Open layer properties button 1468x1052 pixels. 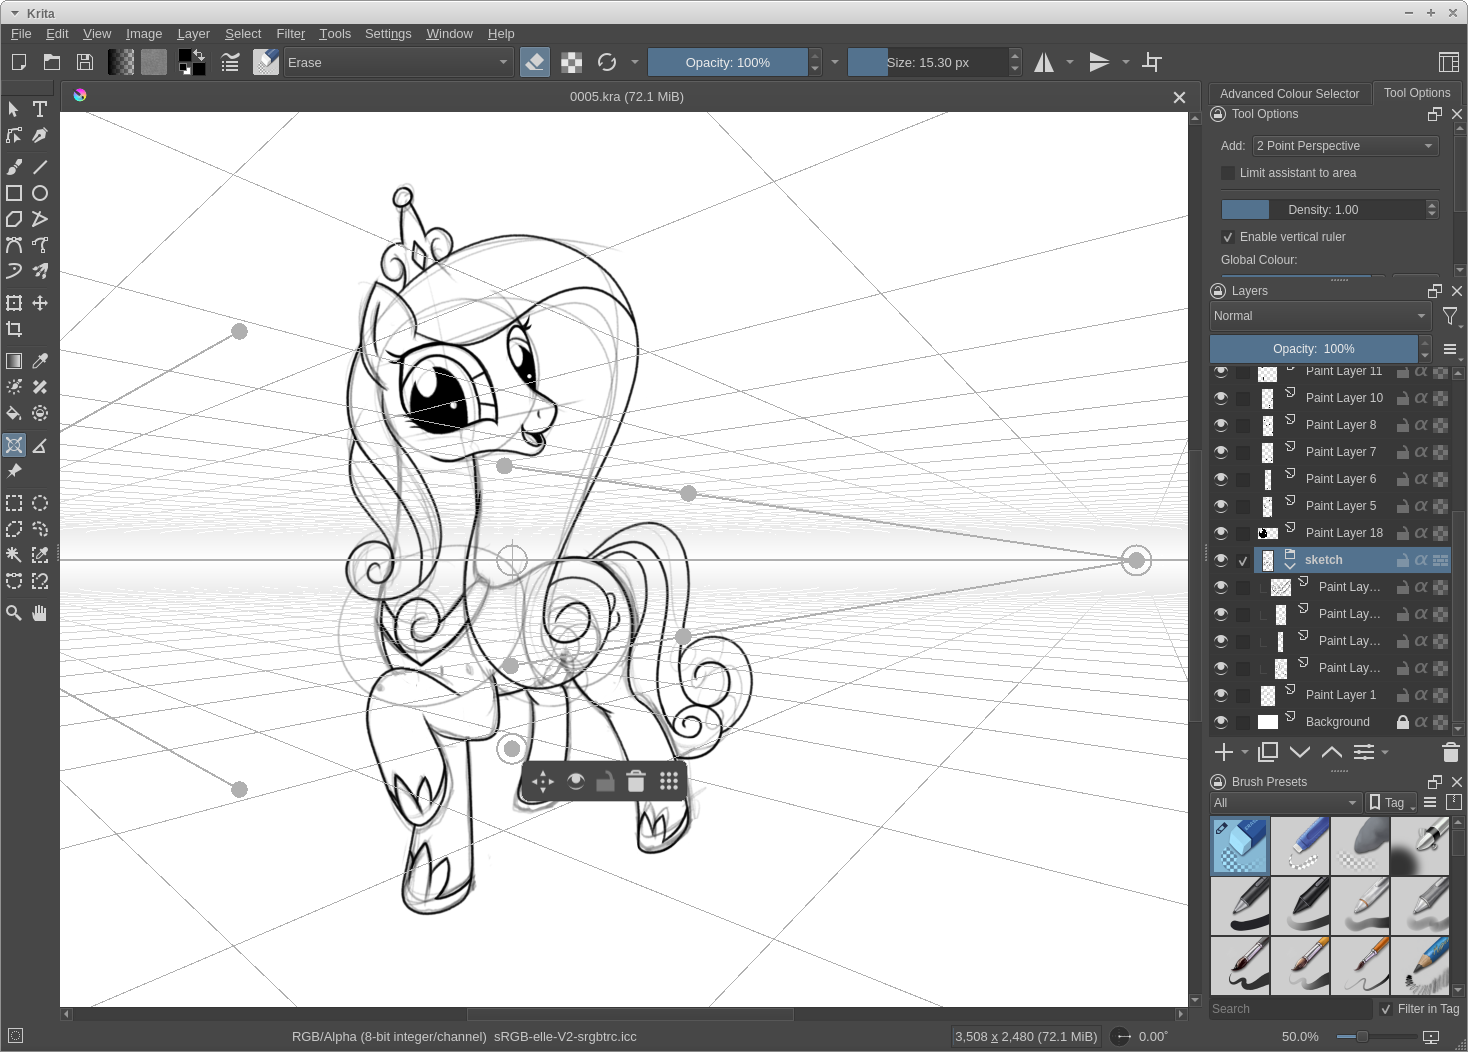pyautogui.click(x=1364, y=752)
